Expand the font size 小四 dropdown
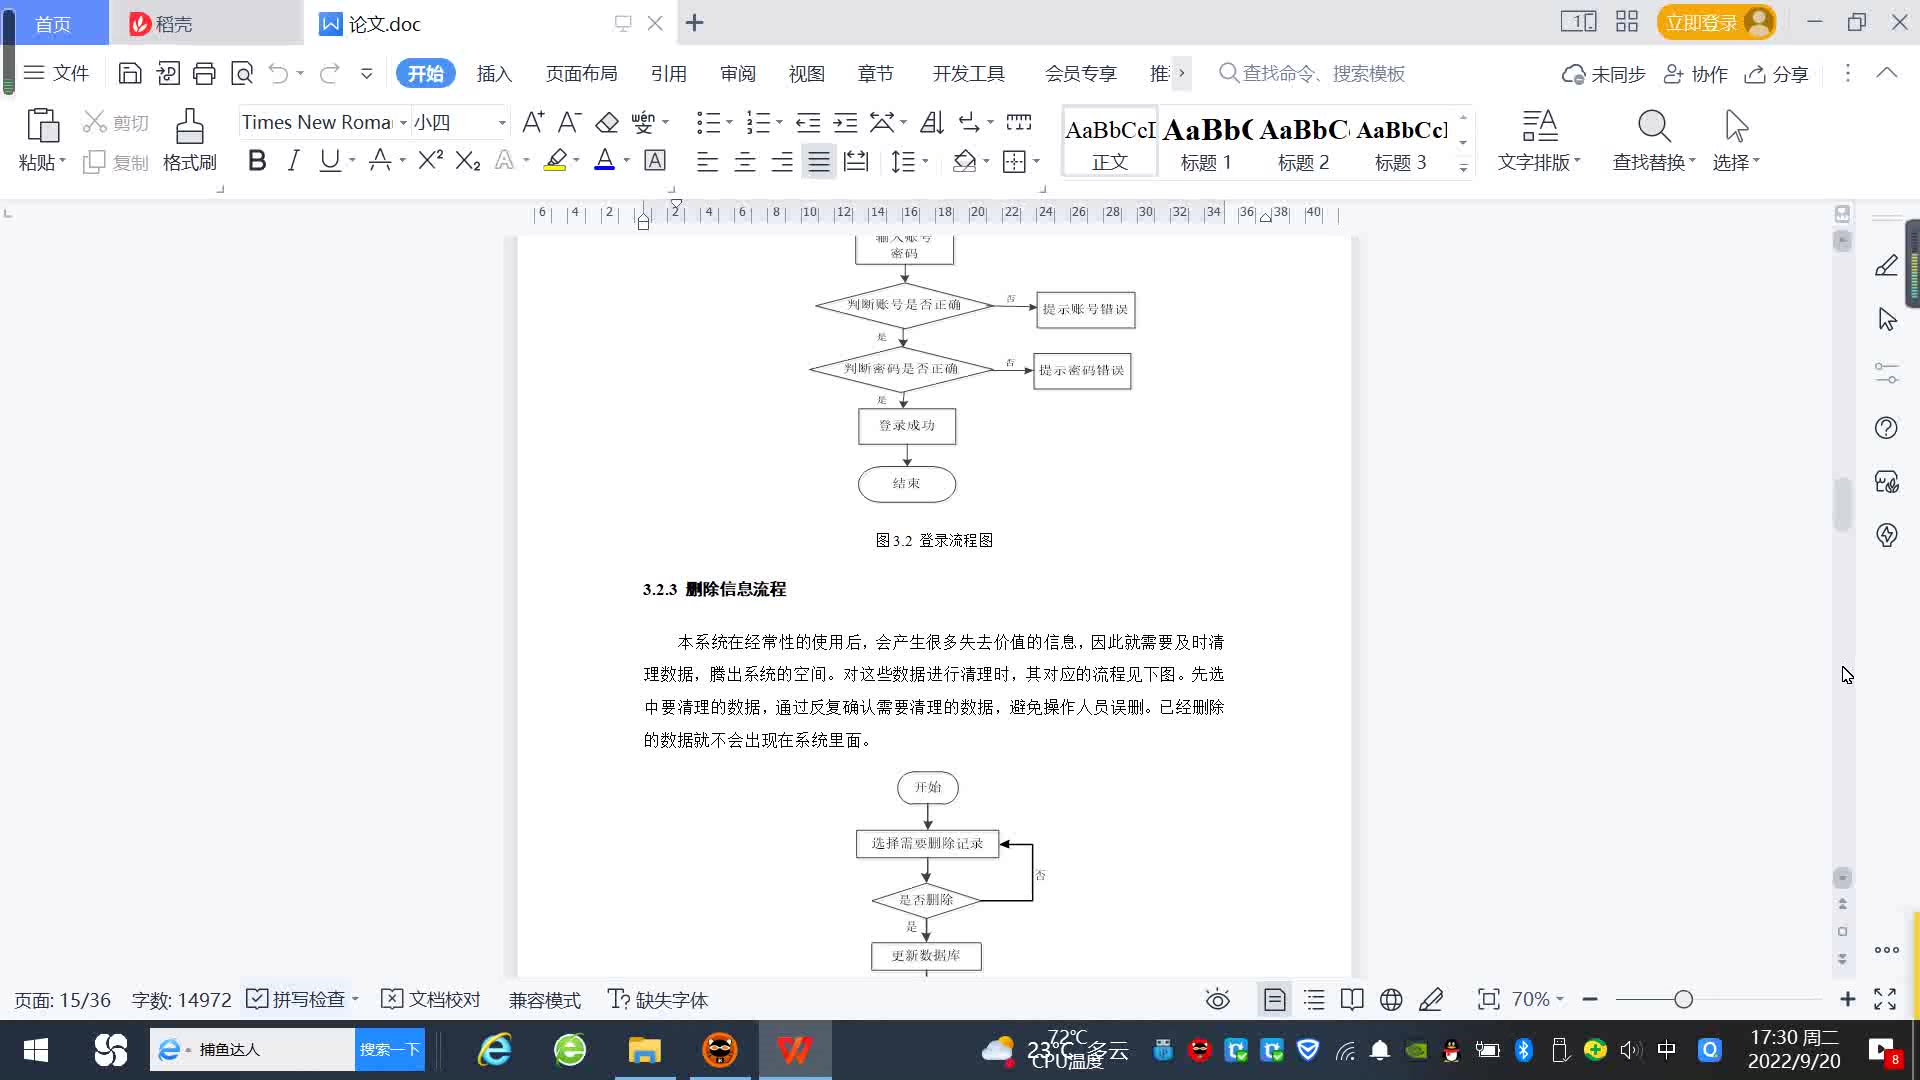The width and height of the screenshot is (1920, 1080). (x=502, y=122)
